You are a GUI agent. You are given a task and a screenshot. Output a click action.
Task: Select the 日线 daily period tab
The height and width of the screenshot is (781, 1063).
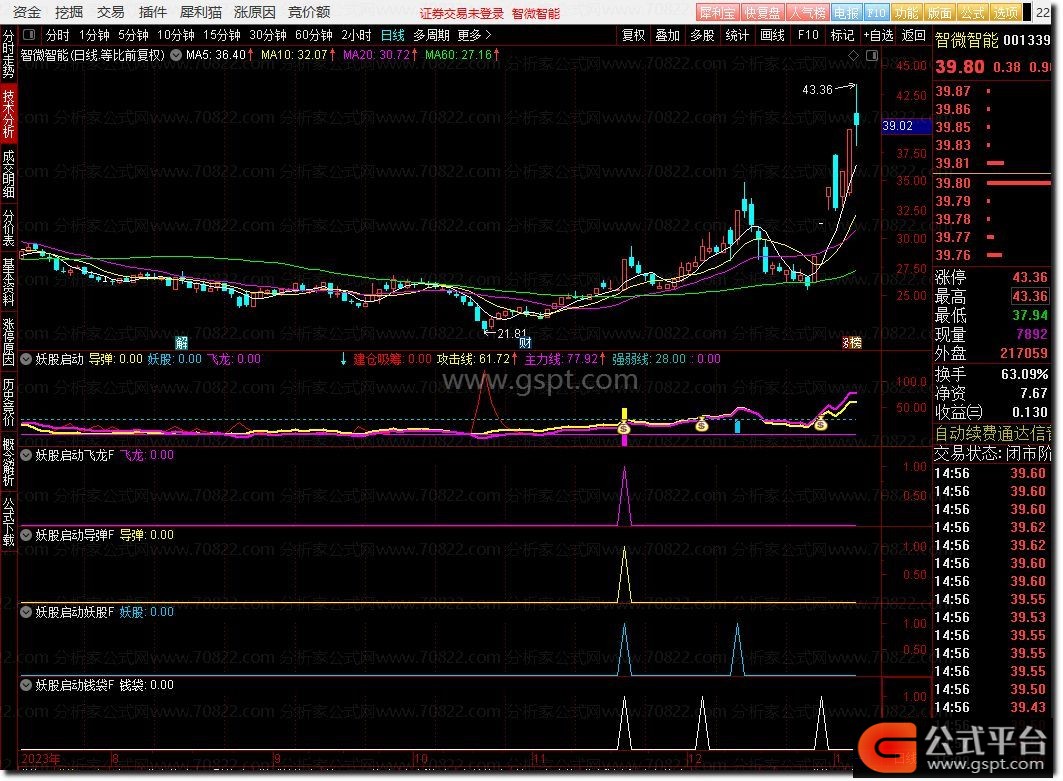pyautogui.click(x=393, y=35)
